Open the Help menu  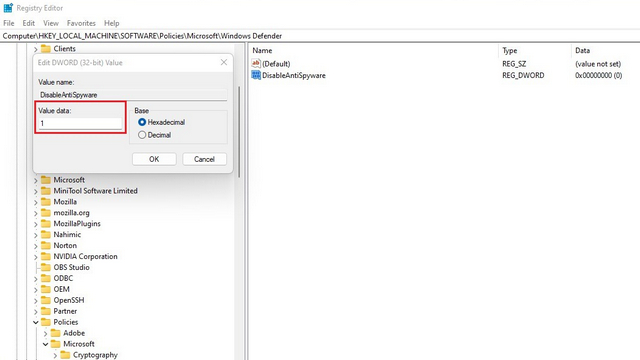(111, 23)
